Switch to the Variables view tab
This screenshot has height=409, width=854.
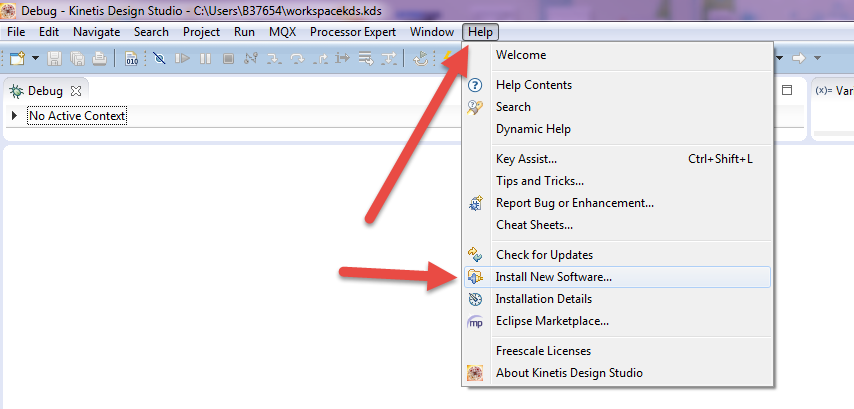point(833,91)
